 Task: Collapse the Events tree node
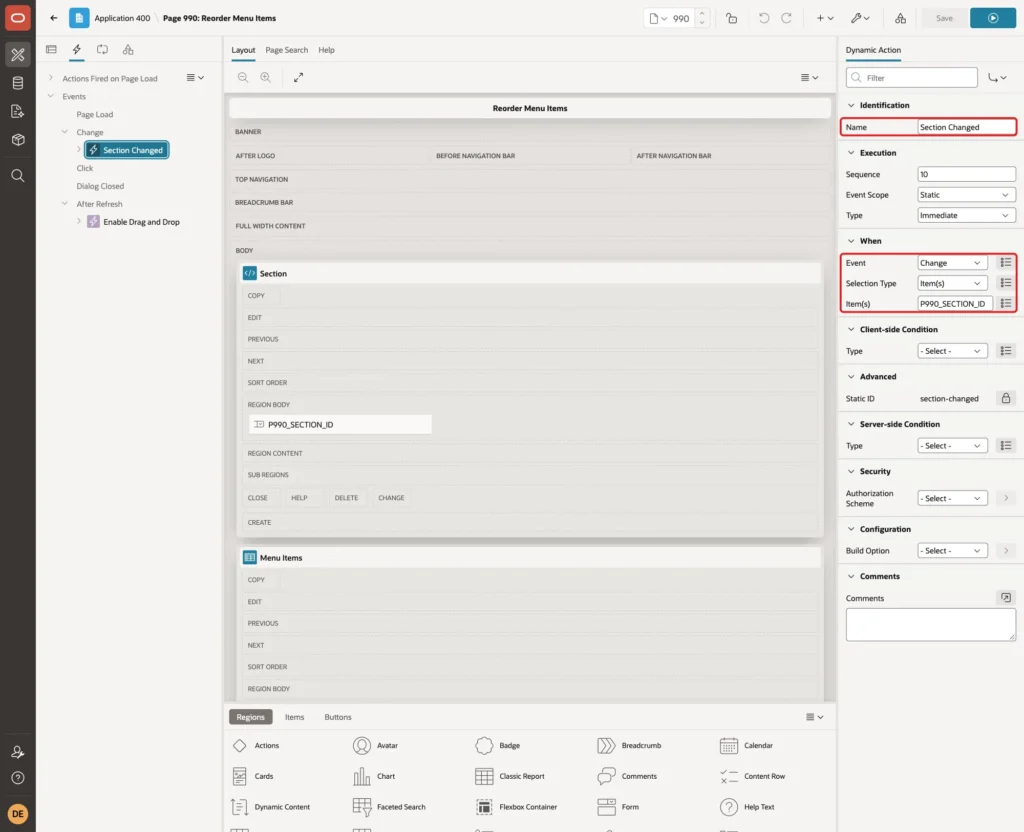(50, 96)
